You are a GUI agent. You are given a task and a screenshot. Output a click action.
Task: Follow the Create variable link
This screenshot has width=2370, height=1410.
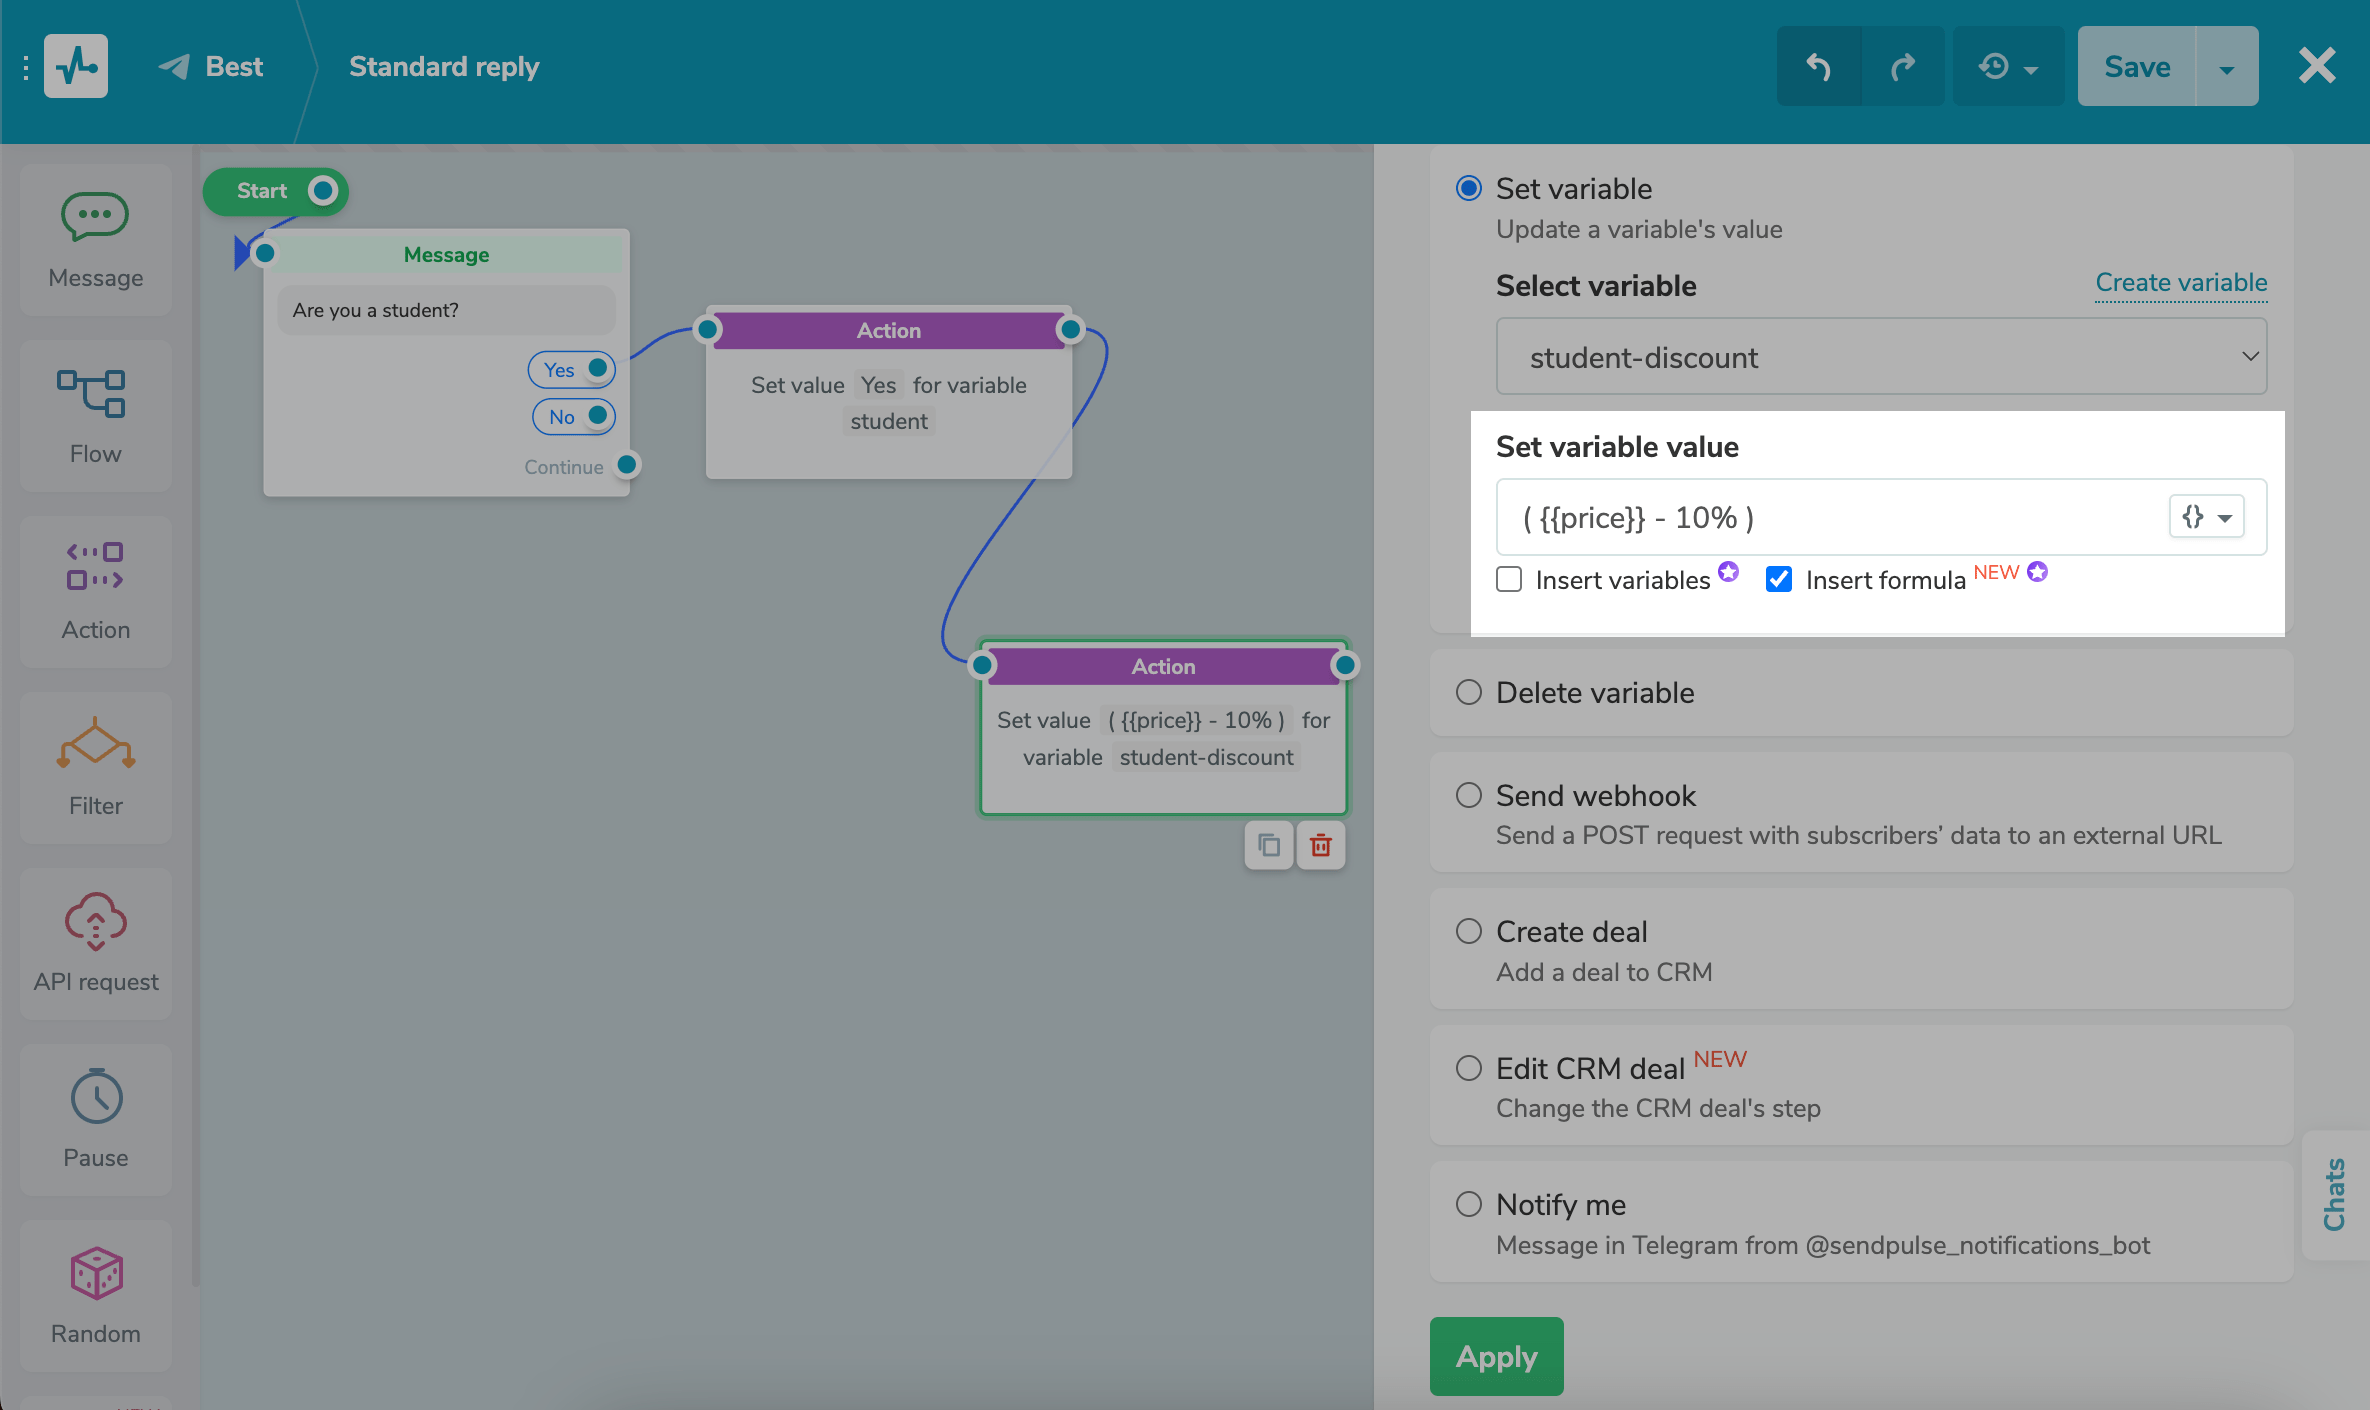coord(2181,283)
